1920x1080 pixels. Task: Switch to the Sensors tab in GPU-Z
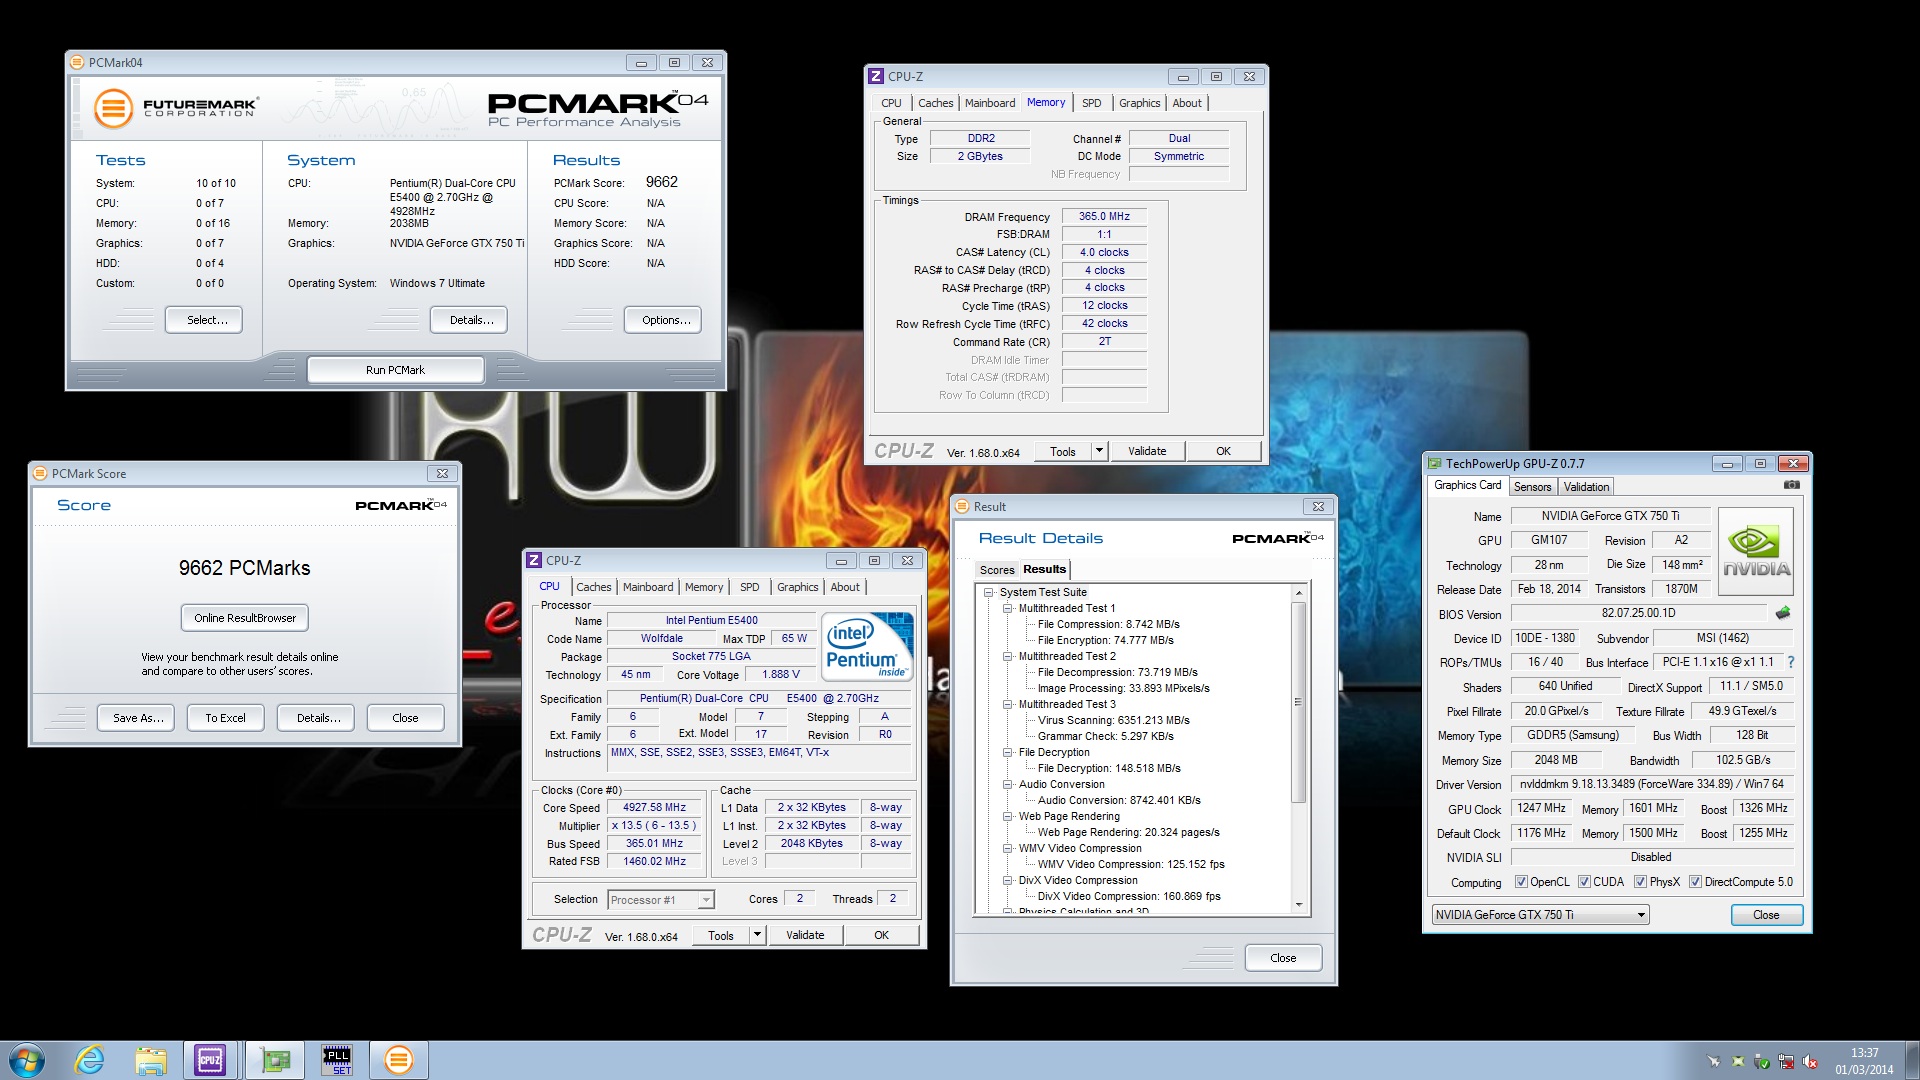point(1532,487)
